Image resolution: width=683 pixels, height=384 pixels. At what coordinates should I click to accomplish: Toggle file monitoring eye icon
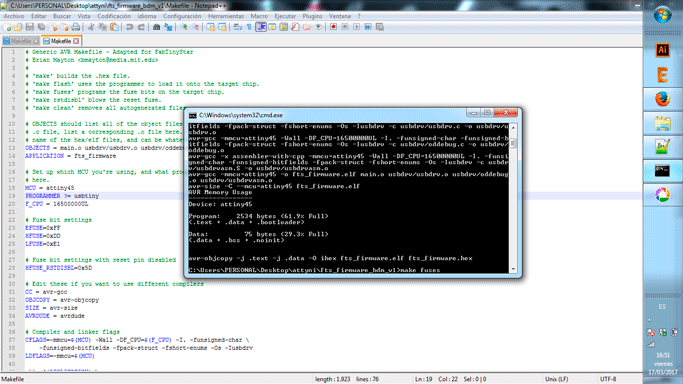318,27
